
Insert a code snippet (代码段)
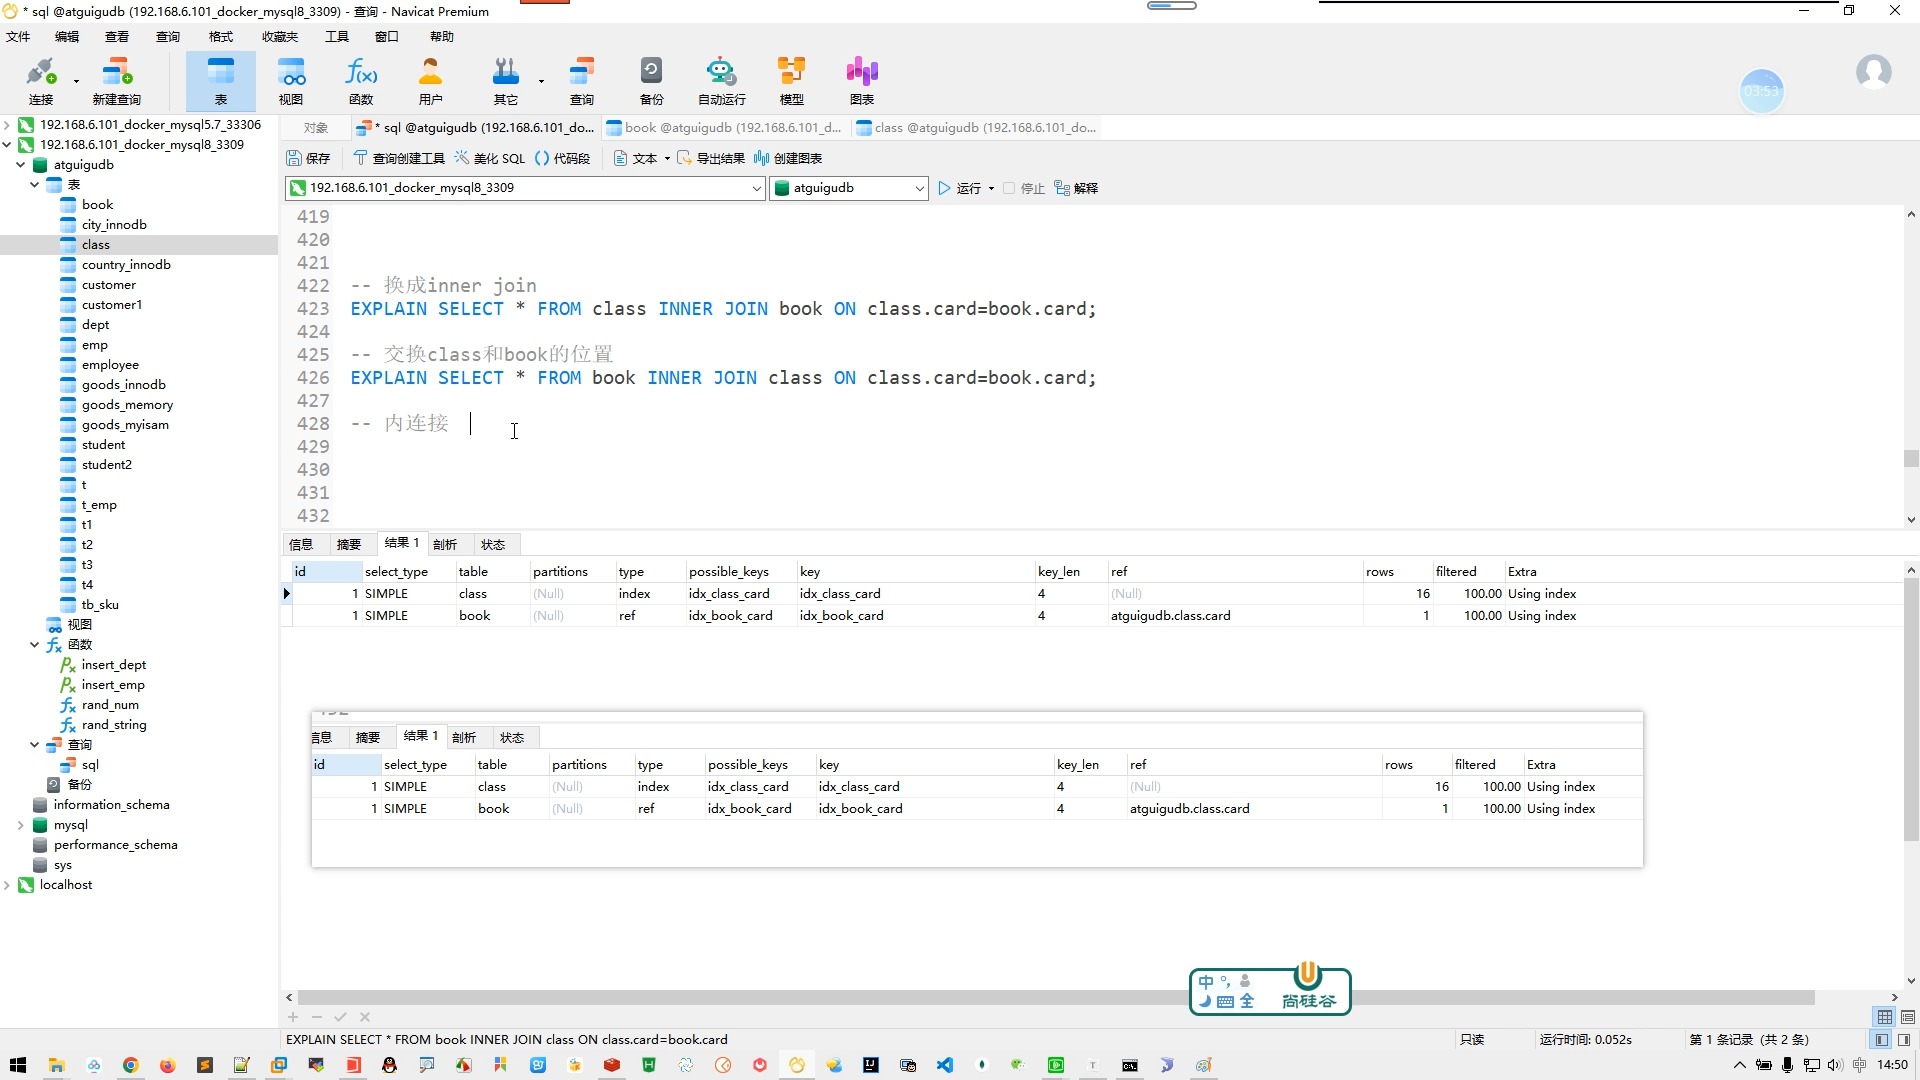562,158
